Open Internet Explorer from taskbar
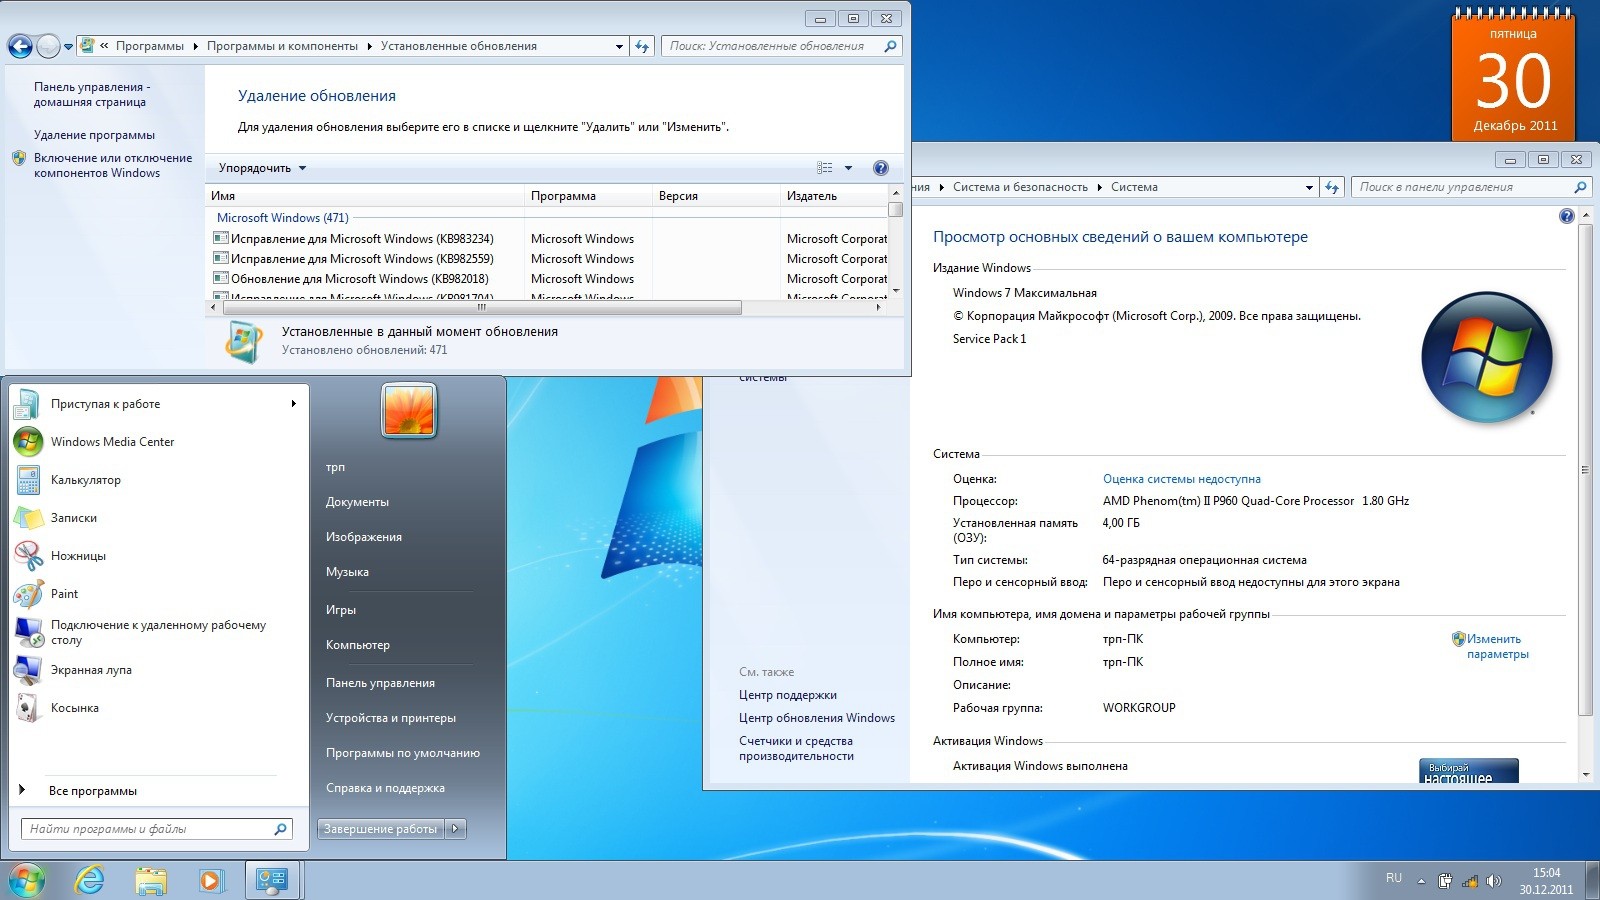Screen dimensions: 1600x900 click(90, 880)
